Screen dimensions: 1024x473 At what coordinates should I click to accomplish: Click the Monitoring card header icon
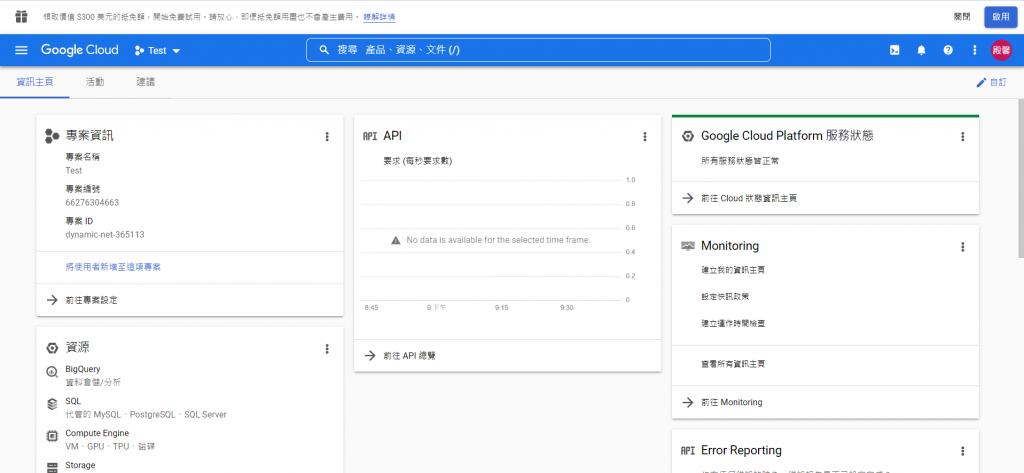(x=688, y=246)
